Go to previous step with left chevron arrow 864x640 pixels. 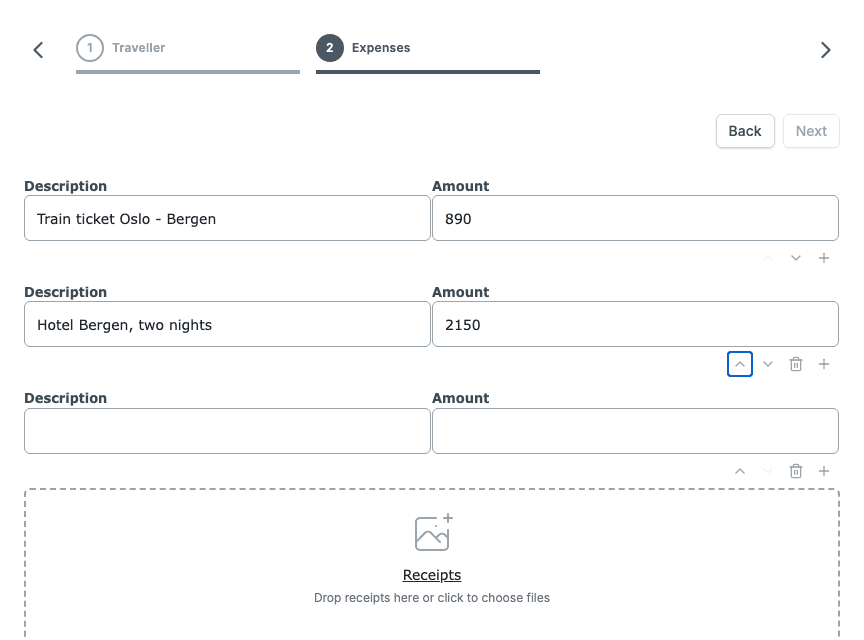(x=38, y=50)
